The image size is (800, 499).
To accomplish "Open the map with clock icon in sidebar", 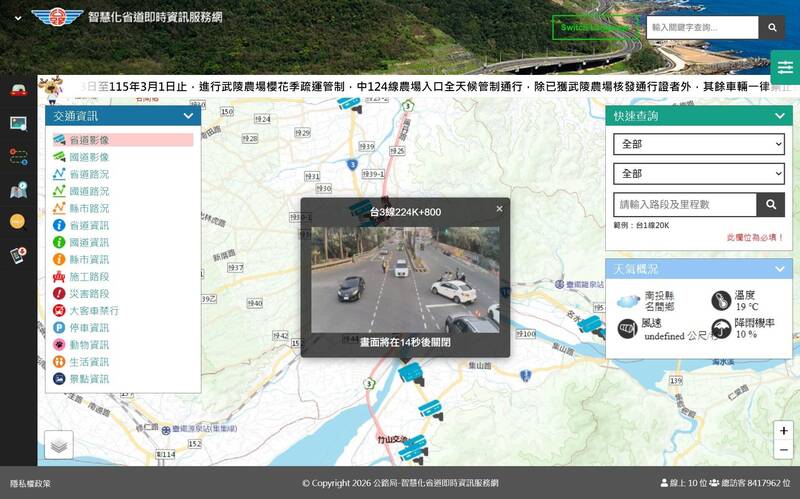I will [18, 189].
